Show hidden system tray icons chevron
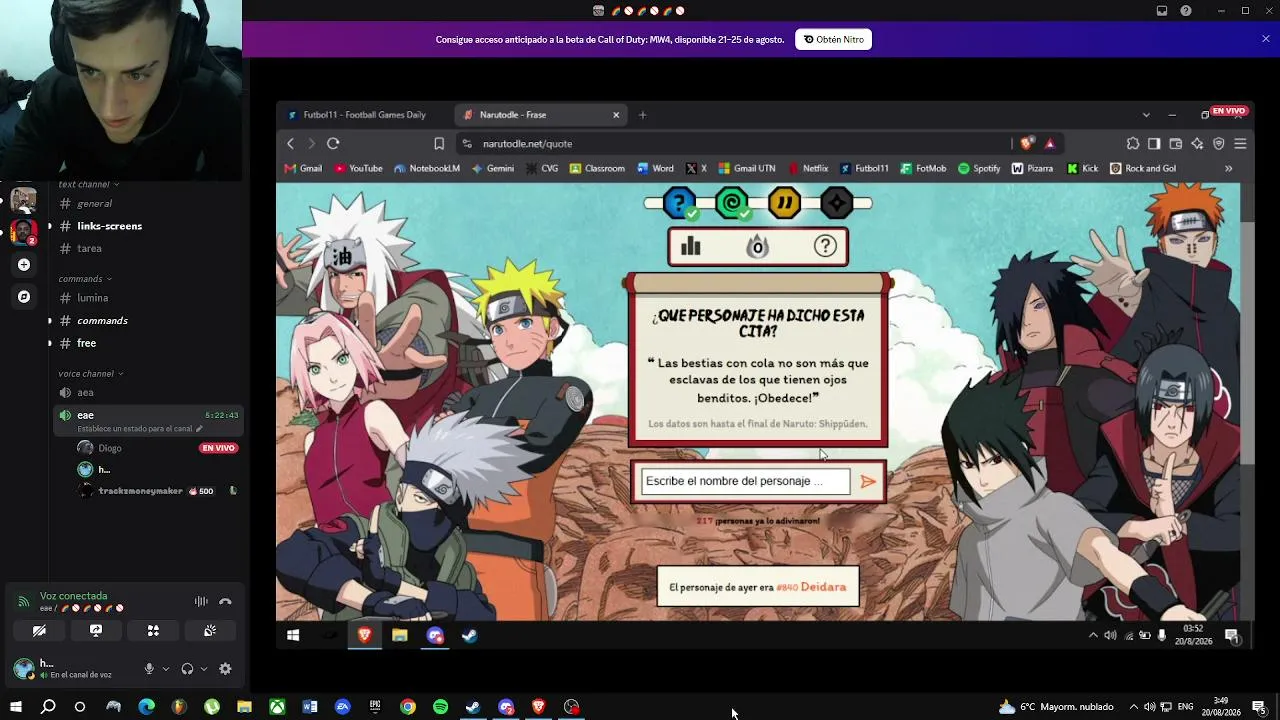 click(x=1133, y=707)
